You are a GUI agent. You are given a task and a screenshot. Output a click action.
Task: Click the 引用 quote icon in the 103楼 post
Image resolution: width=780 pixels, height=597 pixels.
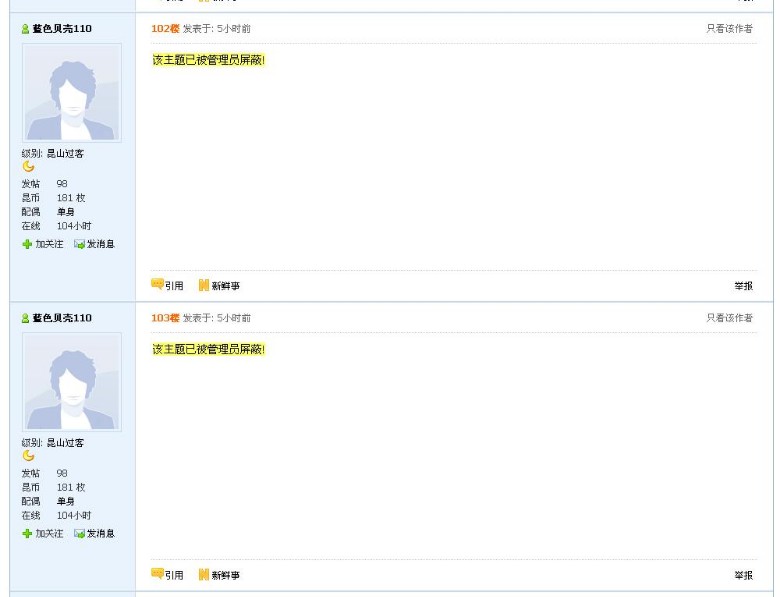(x=157, y=574)
